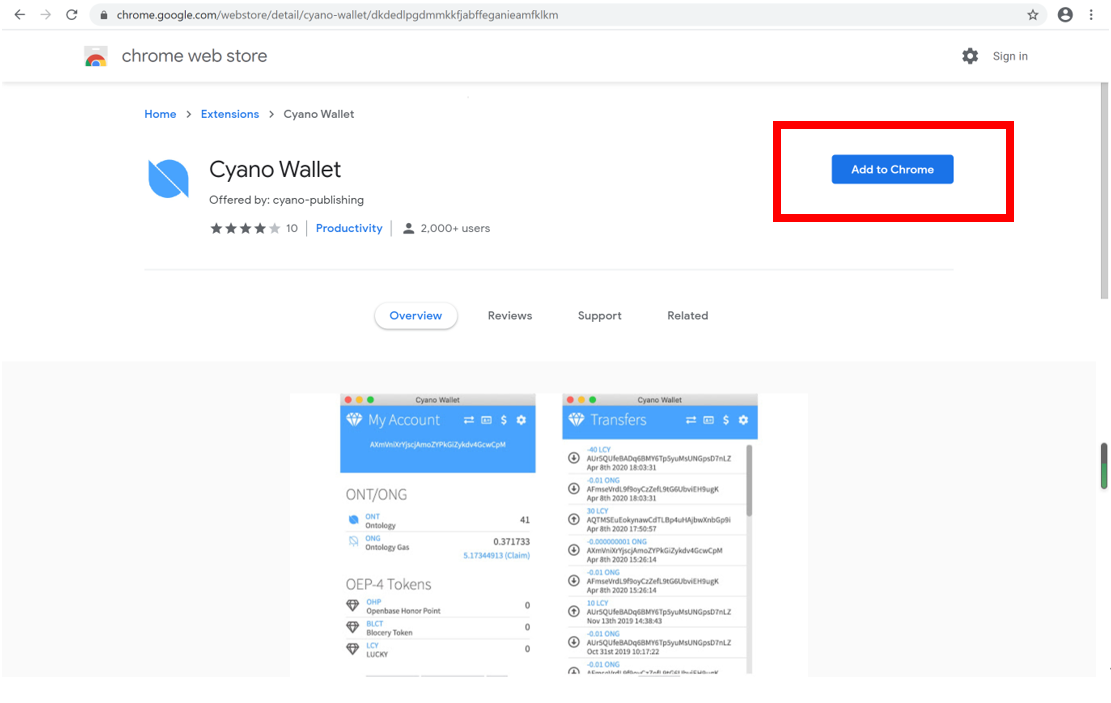Switch to the Overview tab

(415, 315)
